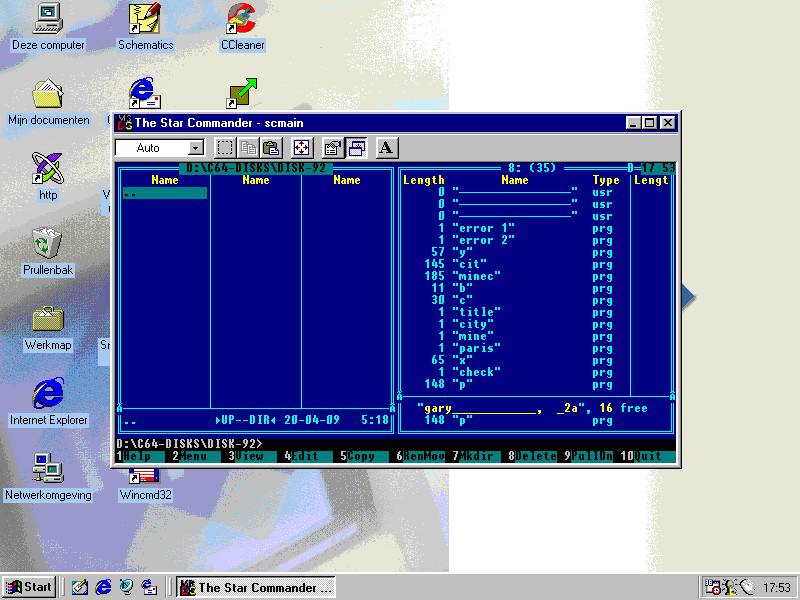Open the font size dropdown set to Auto
This screenshot has height=600, width=800.
coord(159,148)
